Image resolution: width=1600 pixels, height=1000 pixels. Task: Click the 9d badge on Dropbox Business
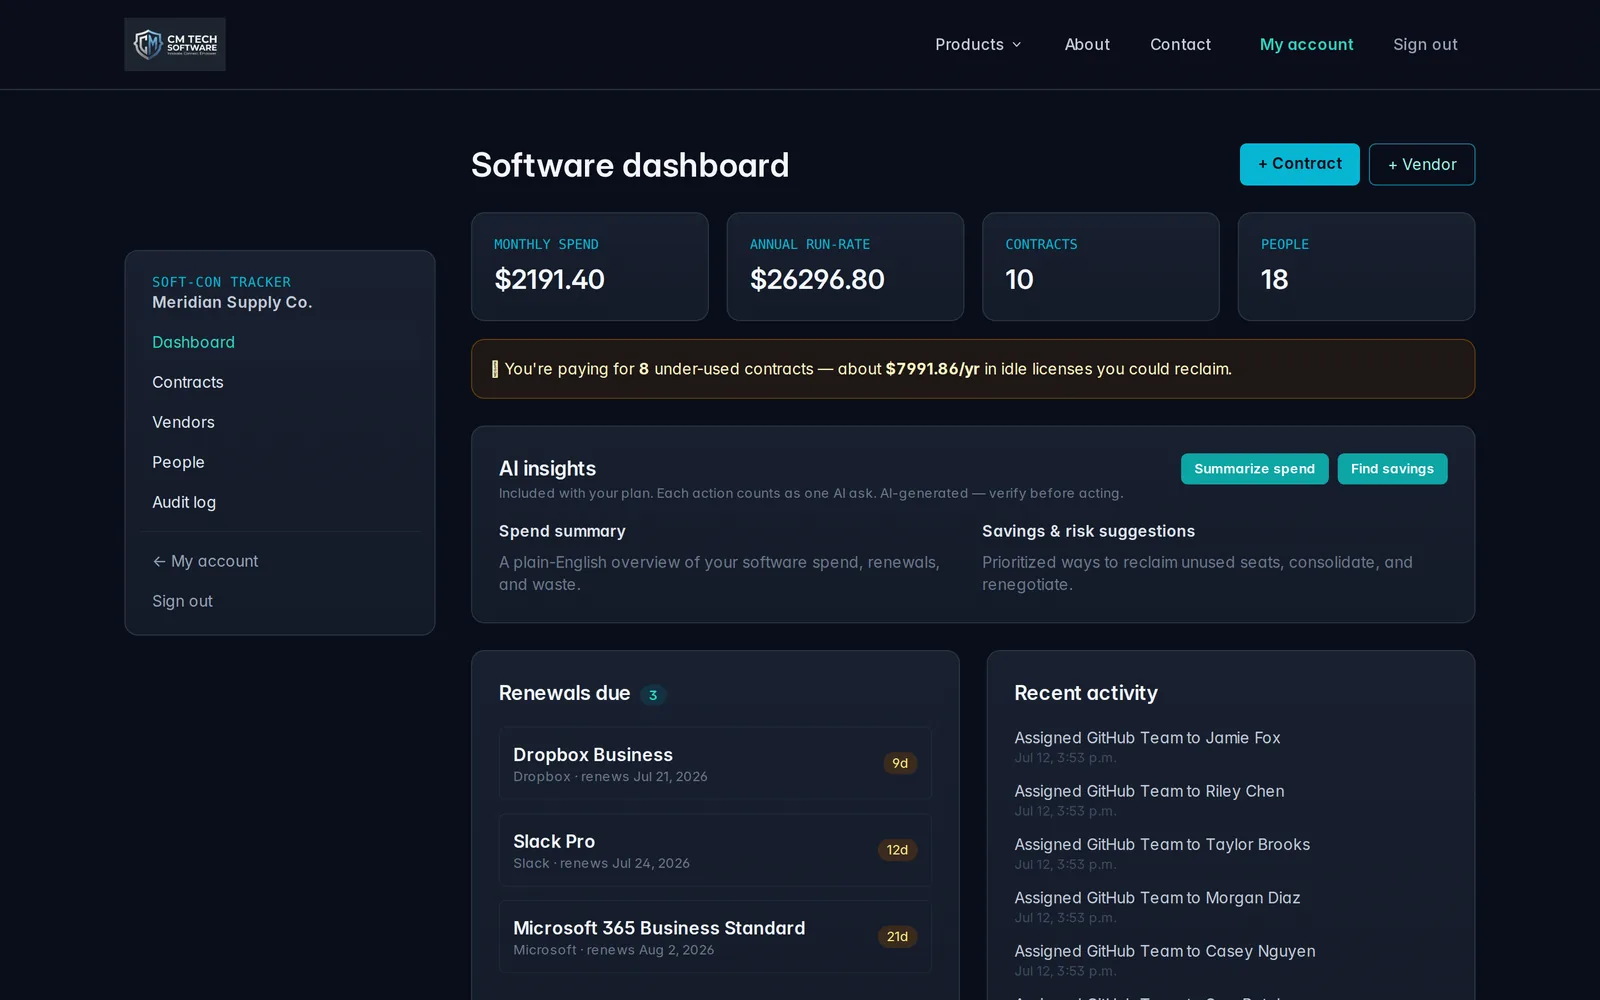click(x=900, y=763)
